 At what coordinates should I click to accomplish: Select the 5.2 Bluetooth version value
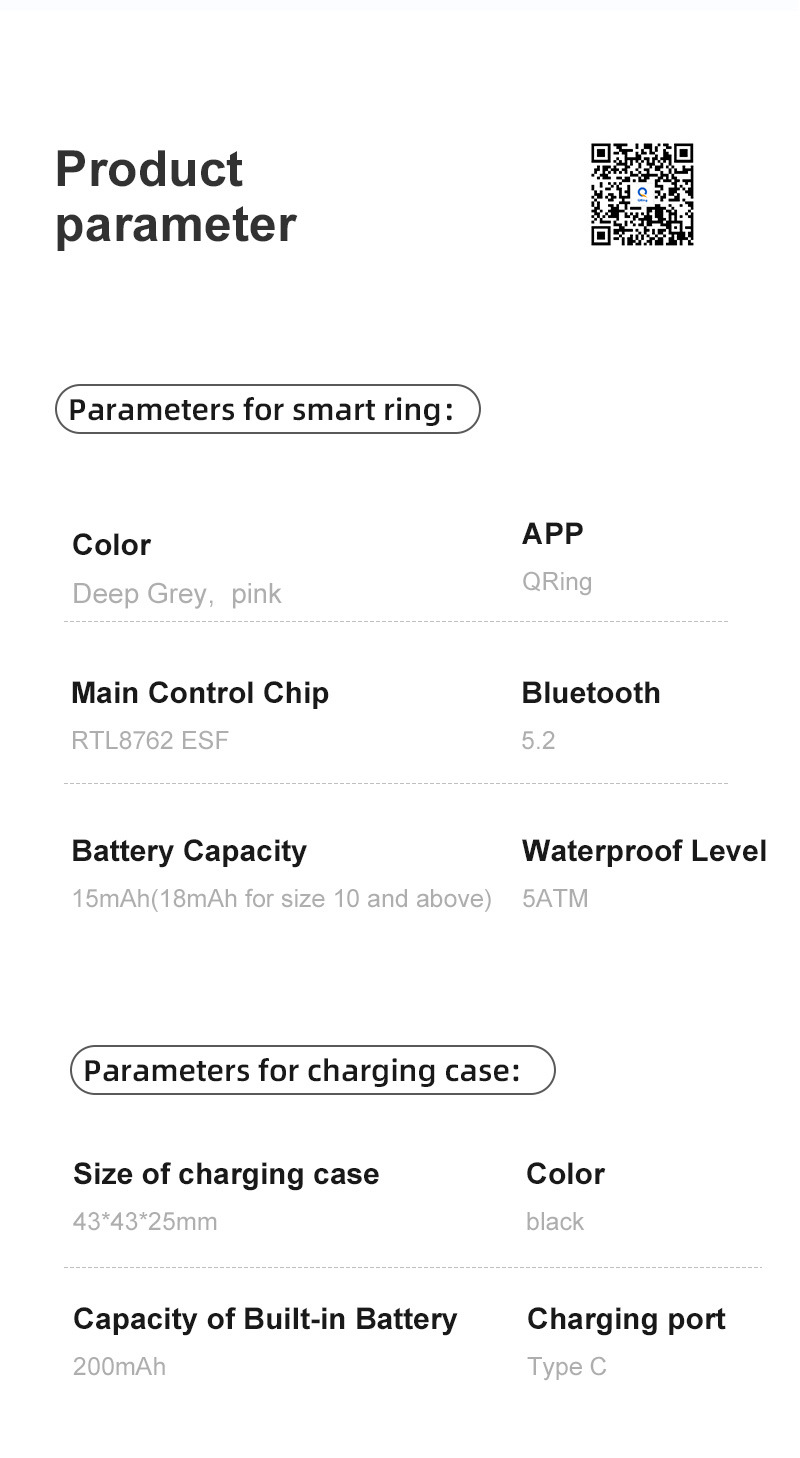pos(538,741)
